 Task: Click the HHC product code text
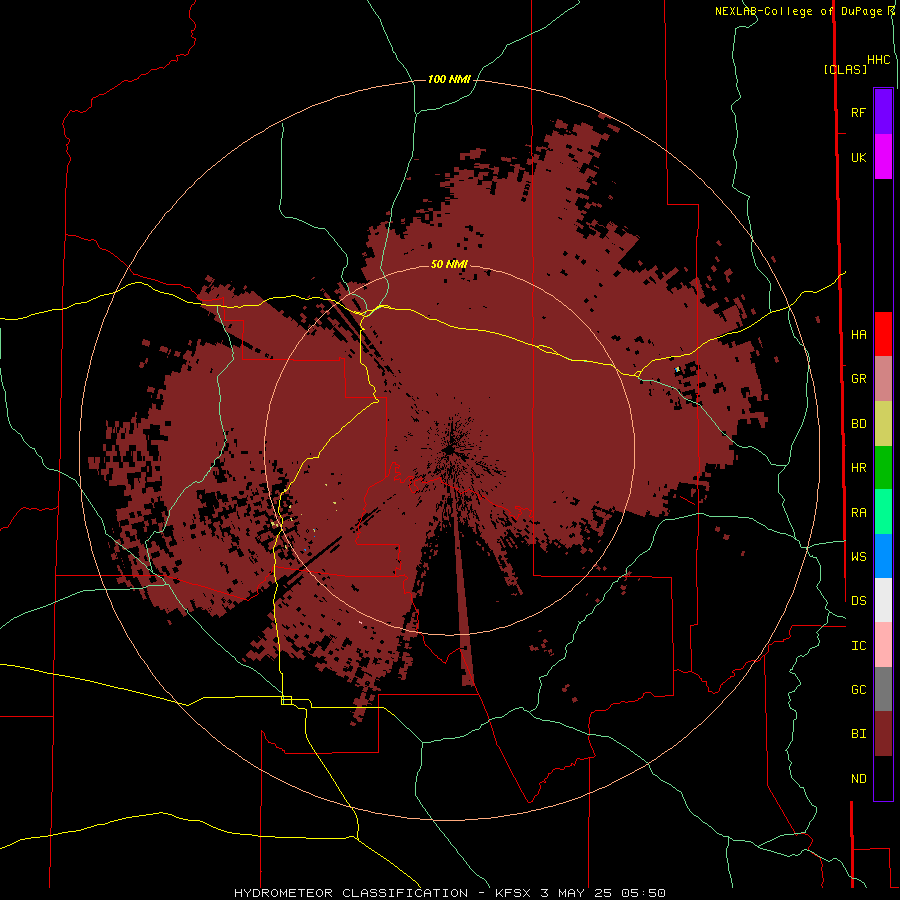[x=878, y=60]
